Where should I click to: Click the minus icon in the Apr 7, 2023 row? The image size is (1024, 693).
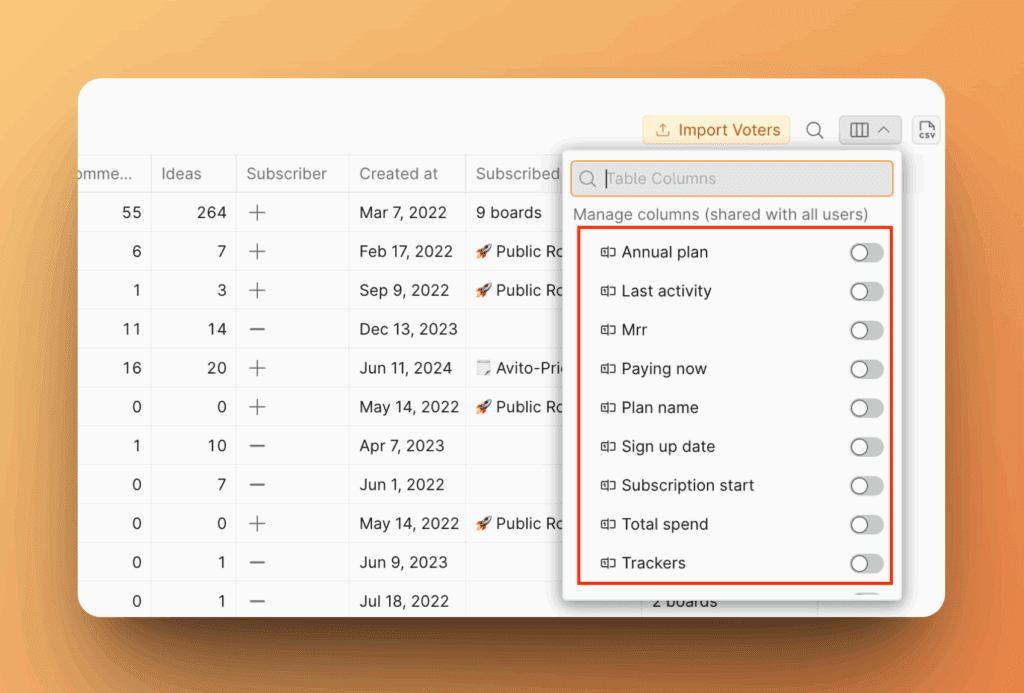(257, 446)
